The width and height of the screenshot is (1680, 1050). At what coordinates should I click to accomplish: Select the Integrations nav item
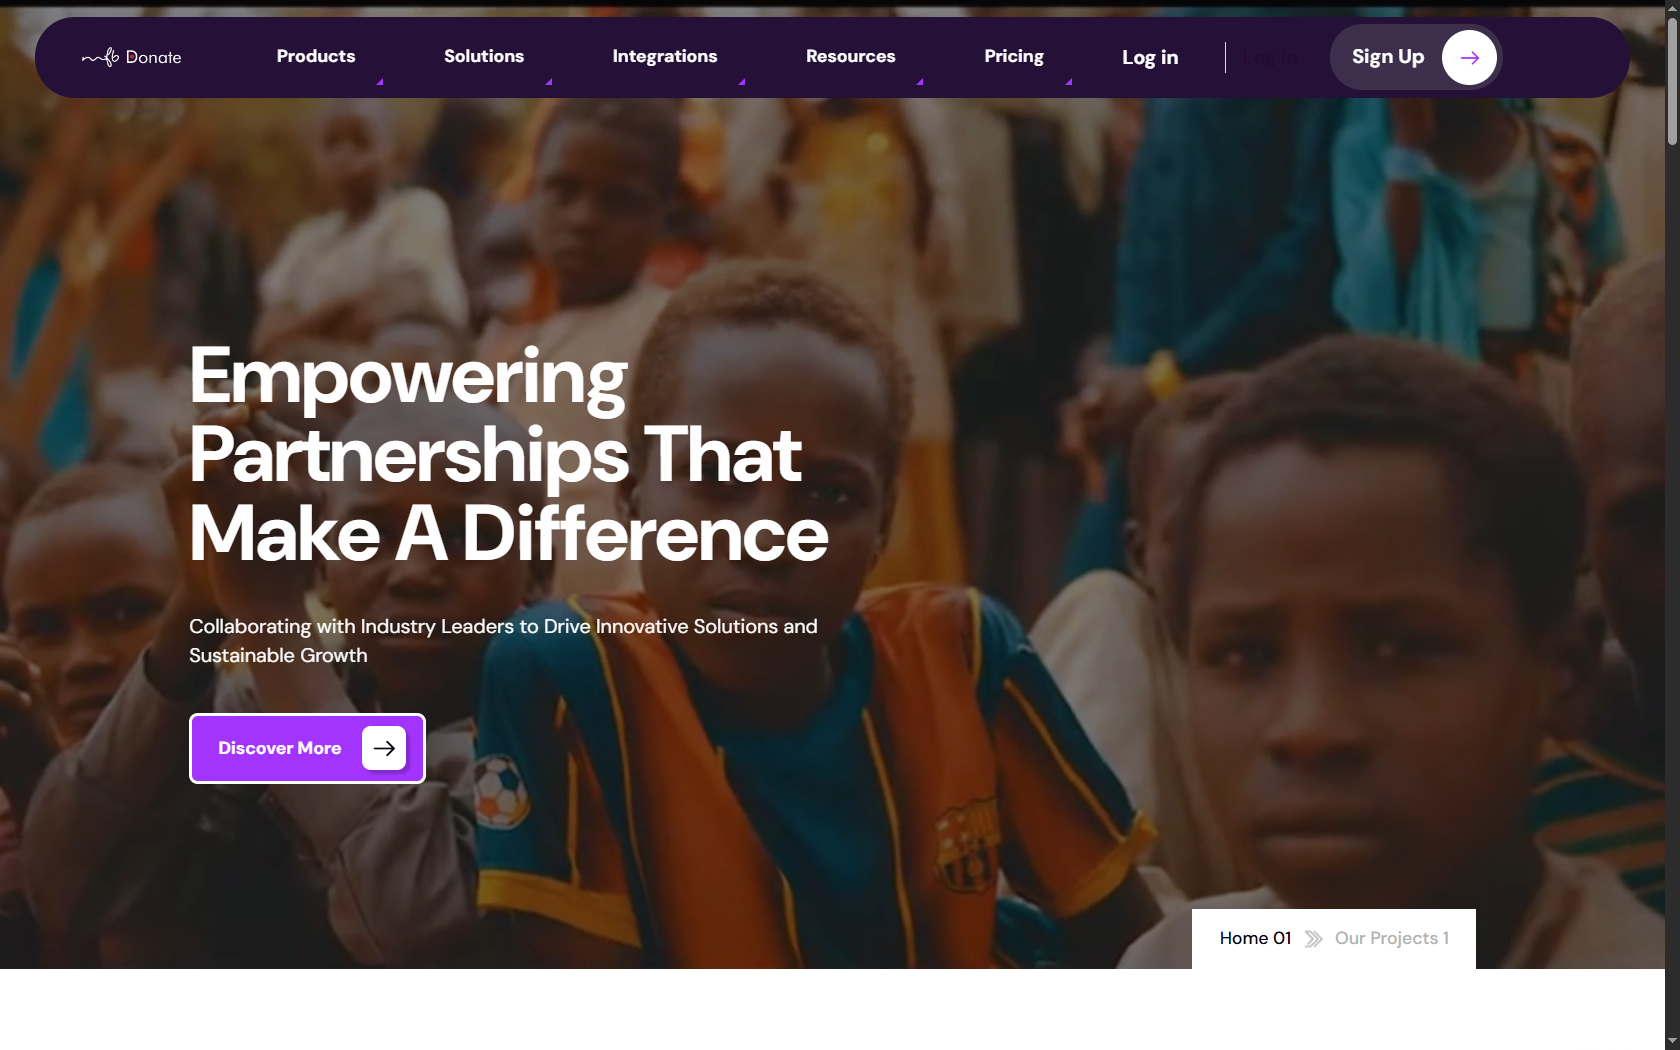[665, 56]
